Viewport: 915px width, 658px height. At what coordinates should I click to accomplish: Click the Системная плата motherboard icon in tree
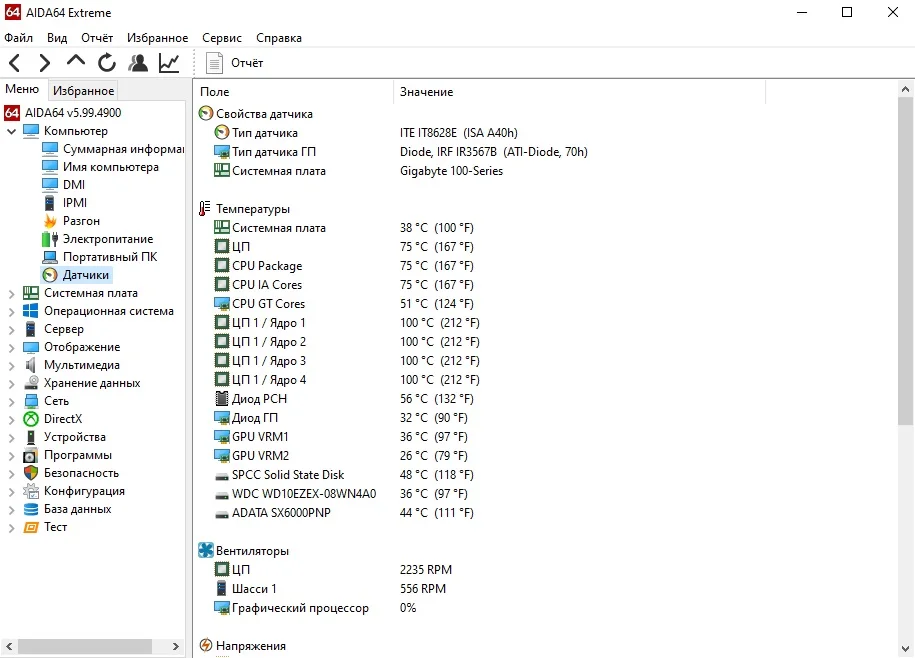[31, 293]
